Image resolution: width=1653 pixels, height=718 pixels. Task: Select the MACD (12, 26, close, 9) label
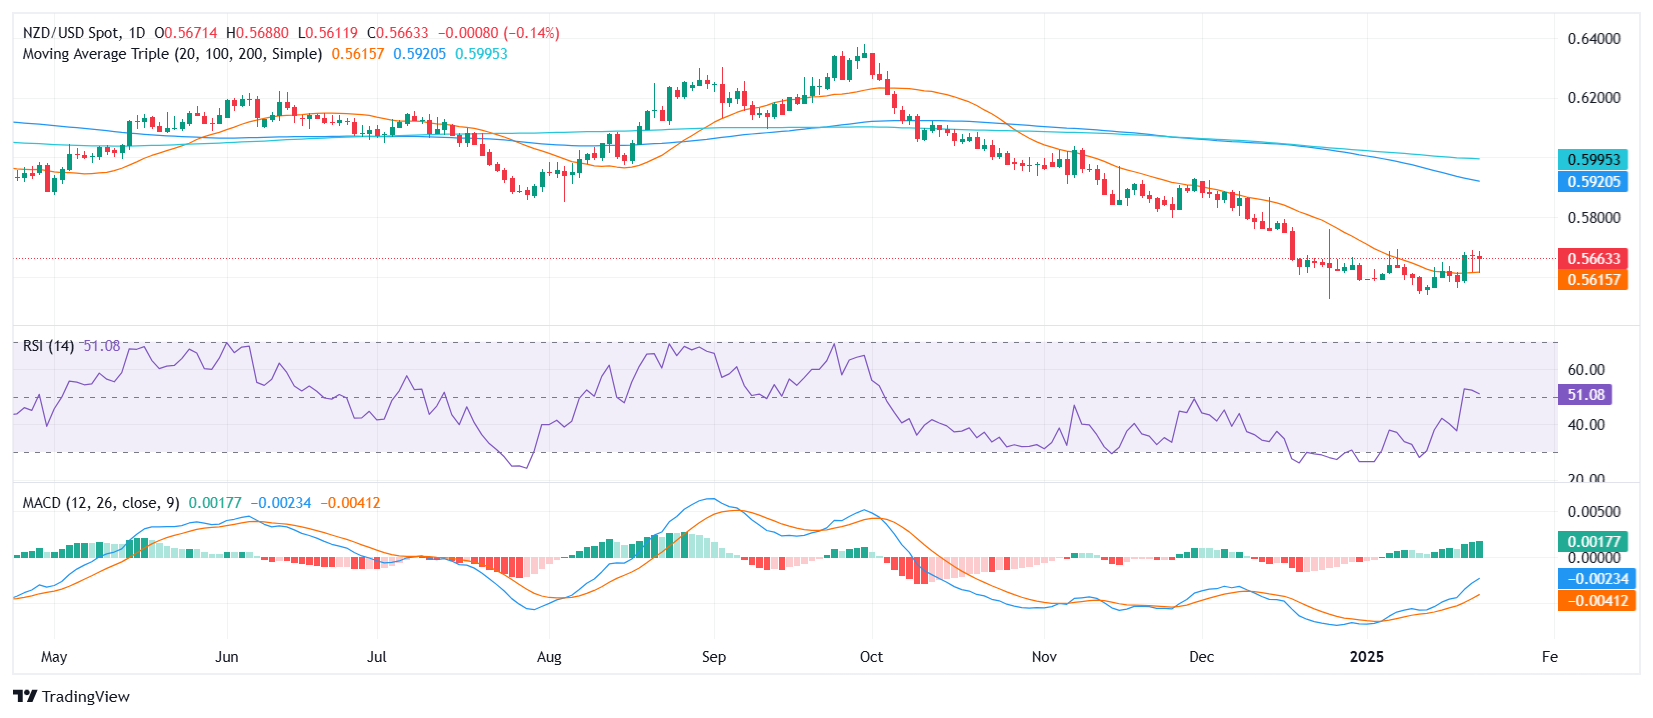point(101,503)
